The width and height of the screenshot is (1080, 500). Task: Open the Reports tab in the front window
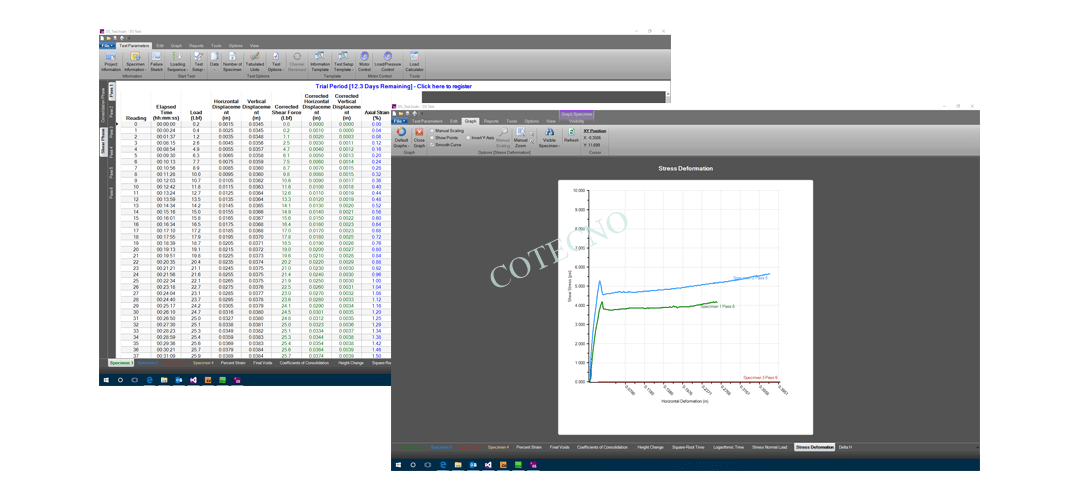point(491,121)
